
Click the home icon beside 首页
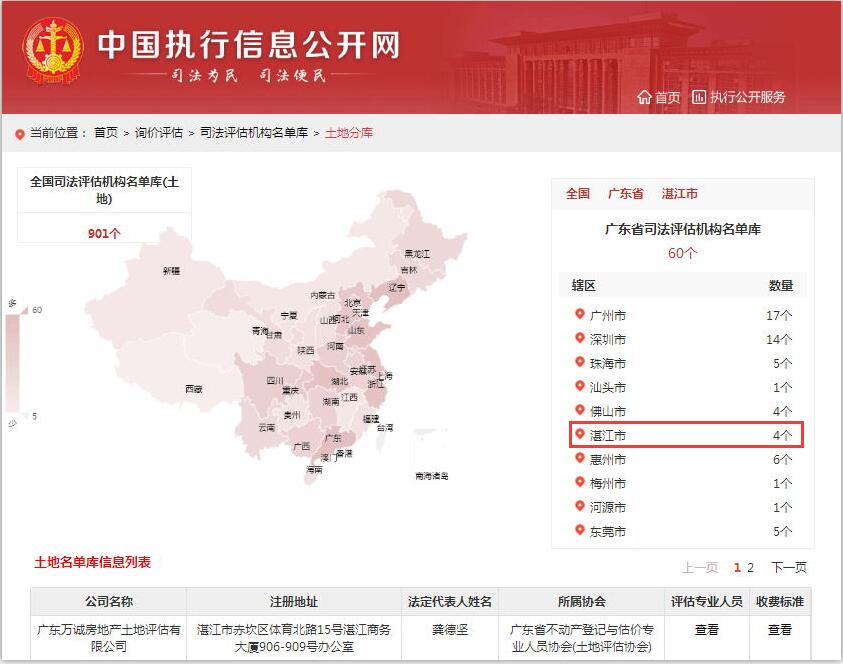(644, 97)
